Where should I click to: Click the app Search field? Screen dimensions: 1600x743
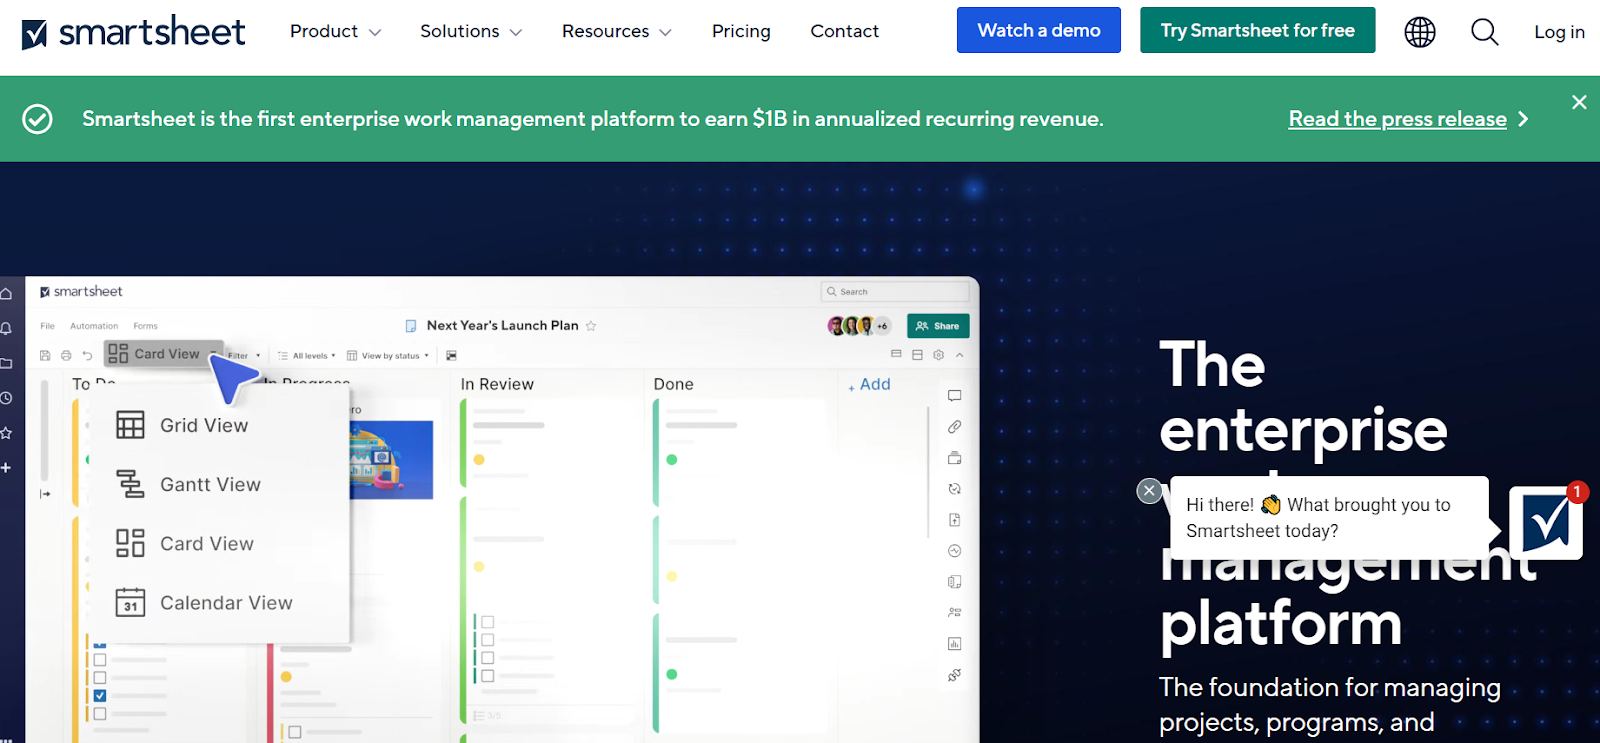click(x=895, y=292)
